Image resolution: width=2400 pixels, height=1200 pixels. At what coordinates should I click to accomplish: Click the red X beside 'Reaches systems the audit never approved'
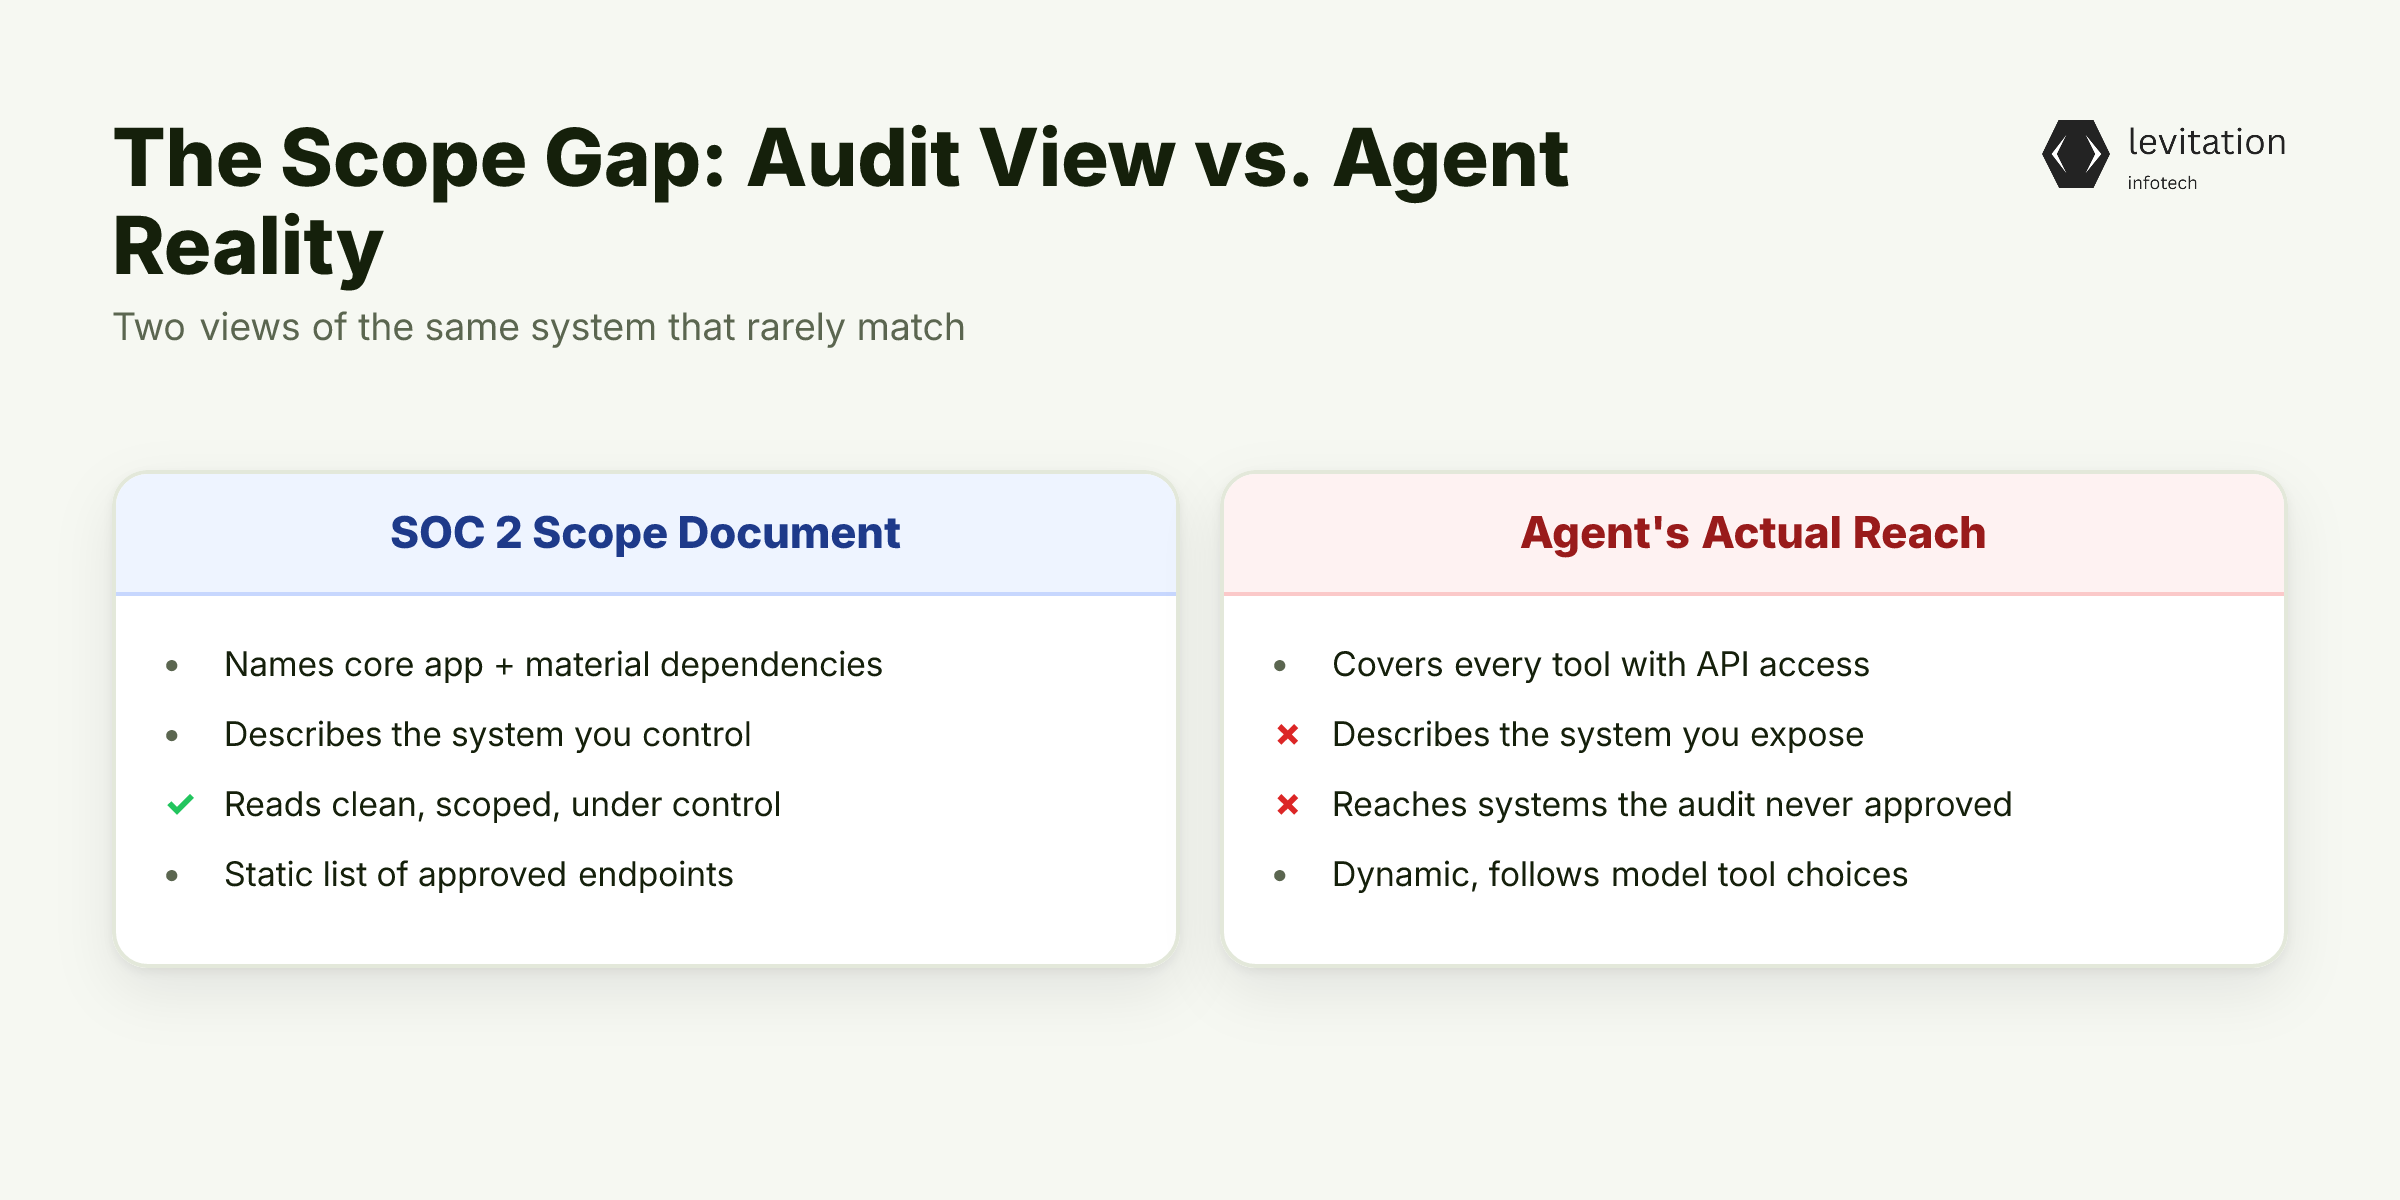pyautogui.click(x=1288, y=804)
